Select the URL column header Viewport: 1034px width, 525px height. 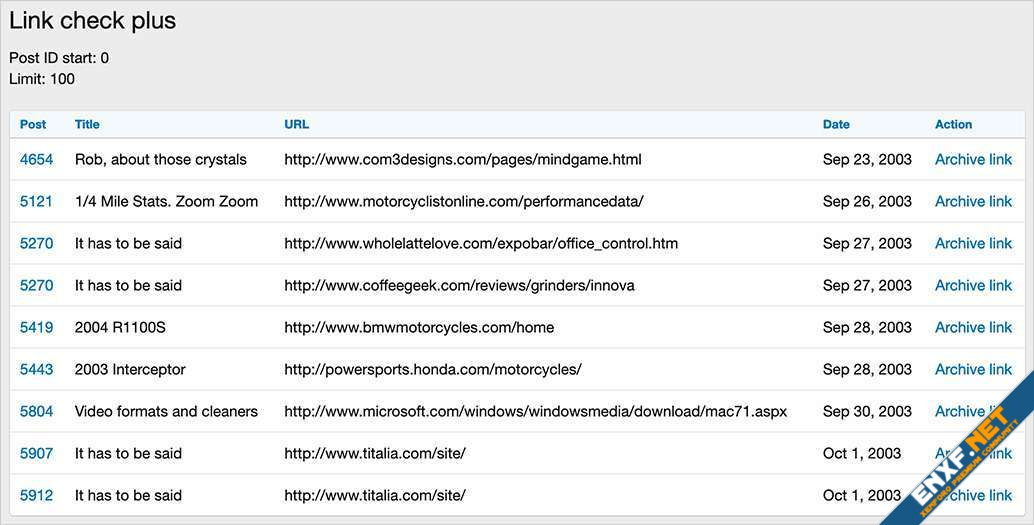pos(296,124)
